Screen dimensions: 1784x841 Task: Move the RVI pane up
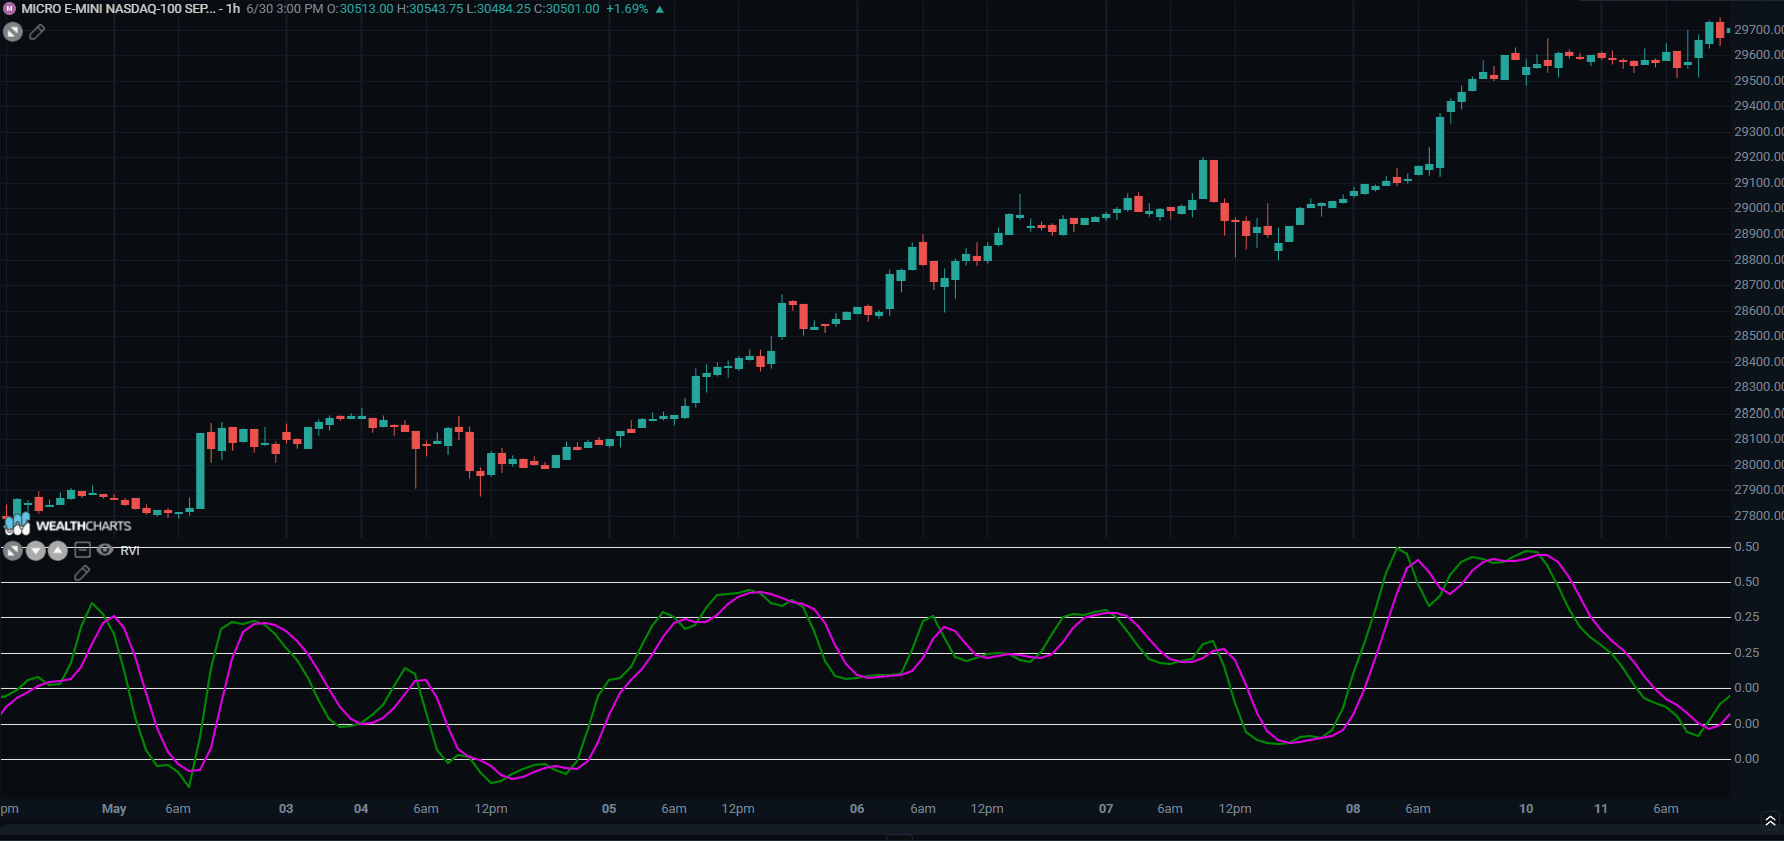pos(58,550)
